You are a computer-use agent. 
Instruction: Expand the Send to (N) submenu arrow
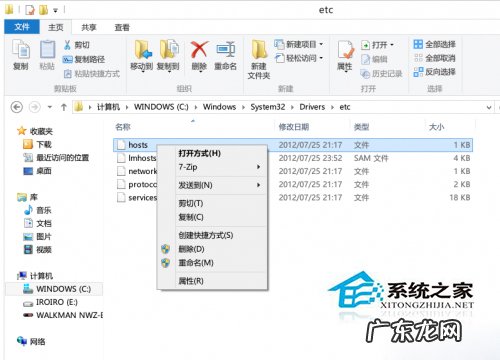coord(258,185)
